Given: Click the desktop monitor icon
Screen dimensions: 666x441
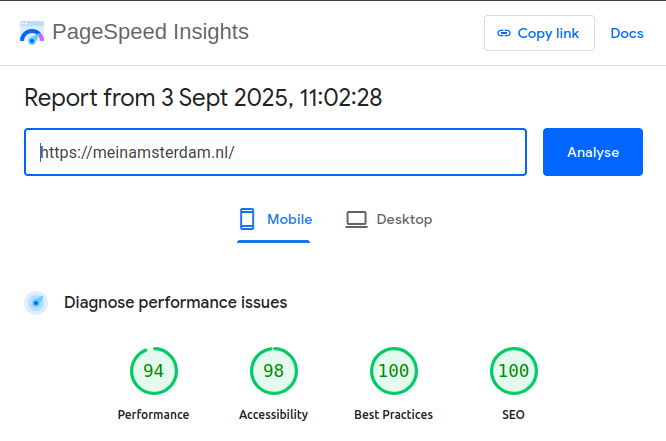Looking at the screenshot, I should tap(357, 219).
